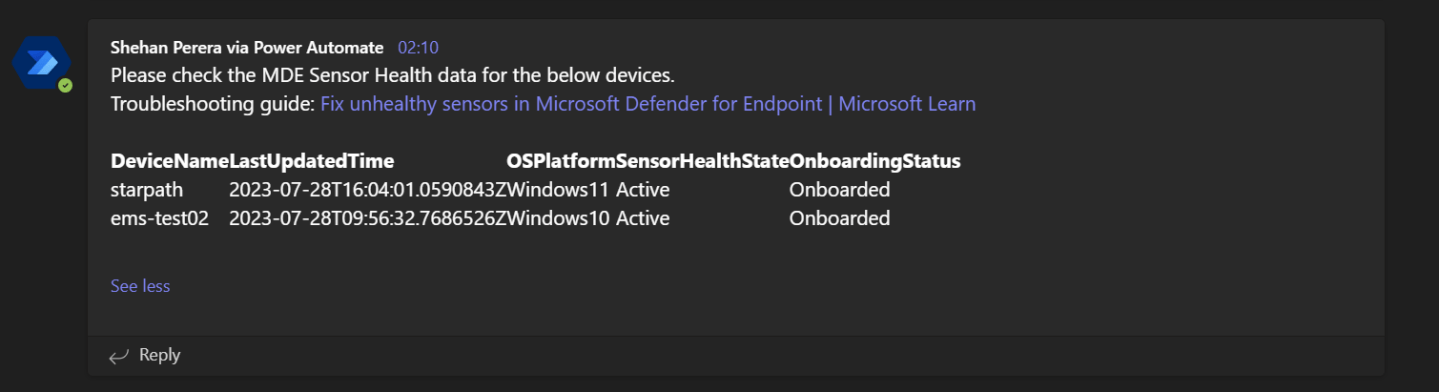Click the SensorHealthState column header

pos(702,161)
